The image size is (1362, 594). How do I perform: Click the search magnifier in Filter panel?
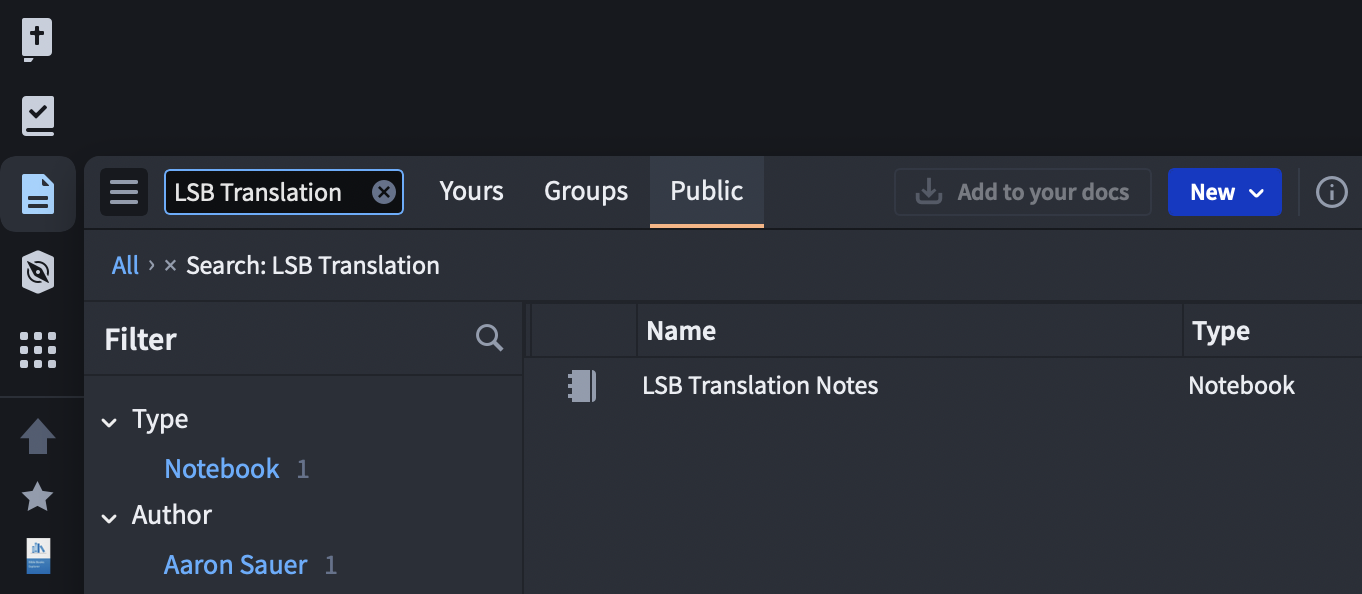[x=489, y=338]
